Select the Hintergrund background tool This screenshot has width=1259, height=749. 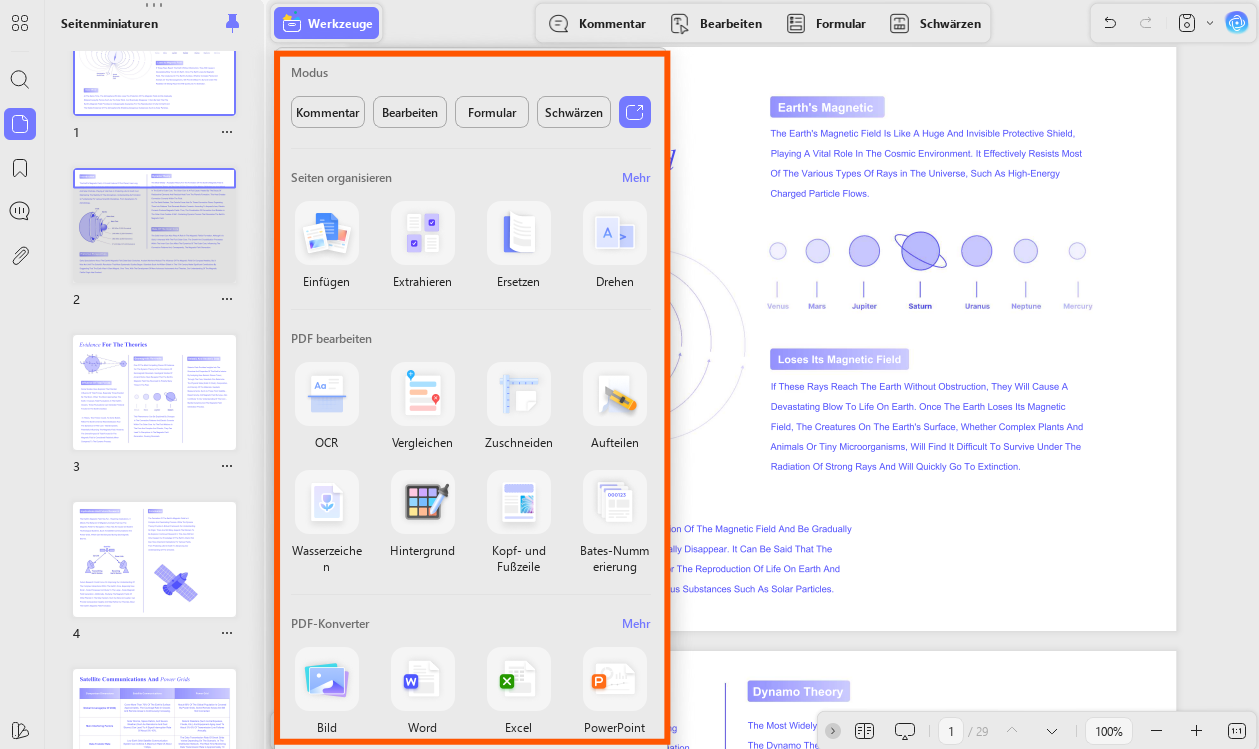[422, 514]
